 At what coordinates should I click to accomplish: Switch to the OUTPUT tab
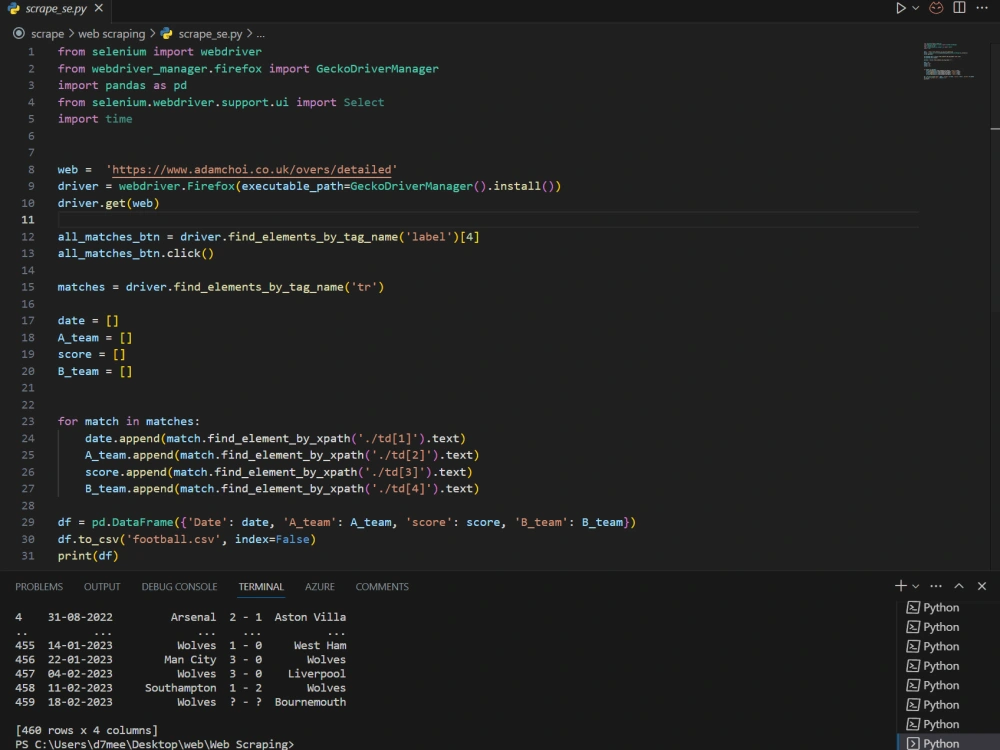point(101,587)
